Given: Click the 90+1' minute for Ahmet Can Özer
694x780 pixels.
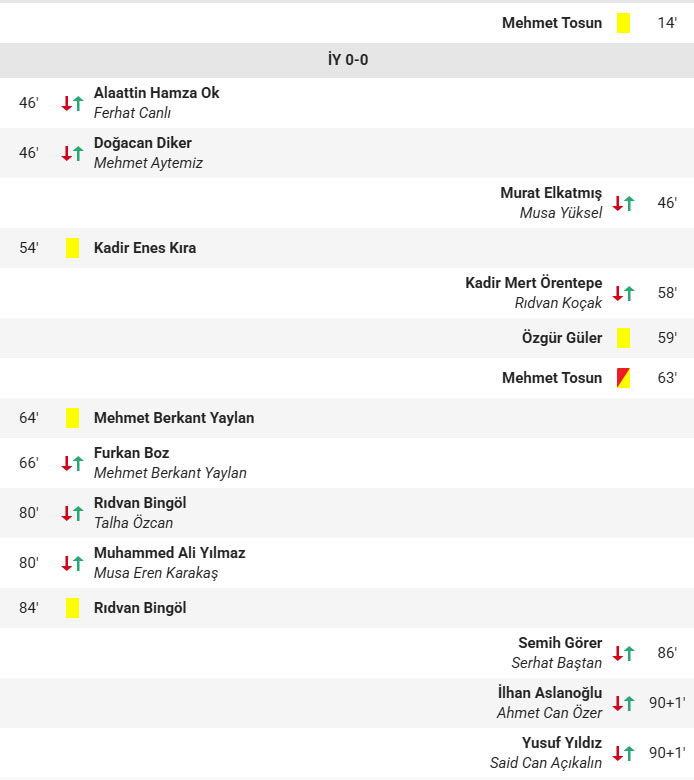Looking at the screenshot, I should (x=667, y=703).
